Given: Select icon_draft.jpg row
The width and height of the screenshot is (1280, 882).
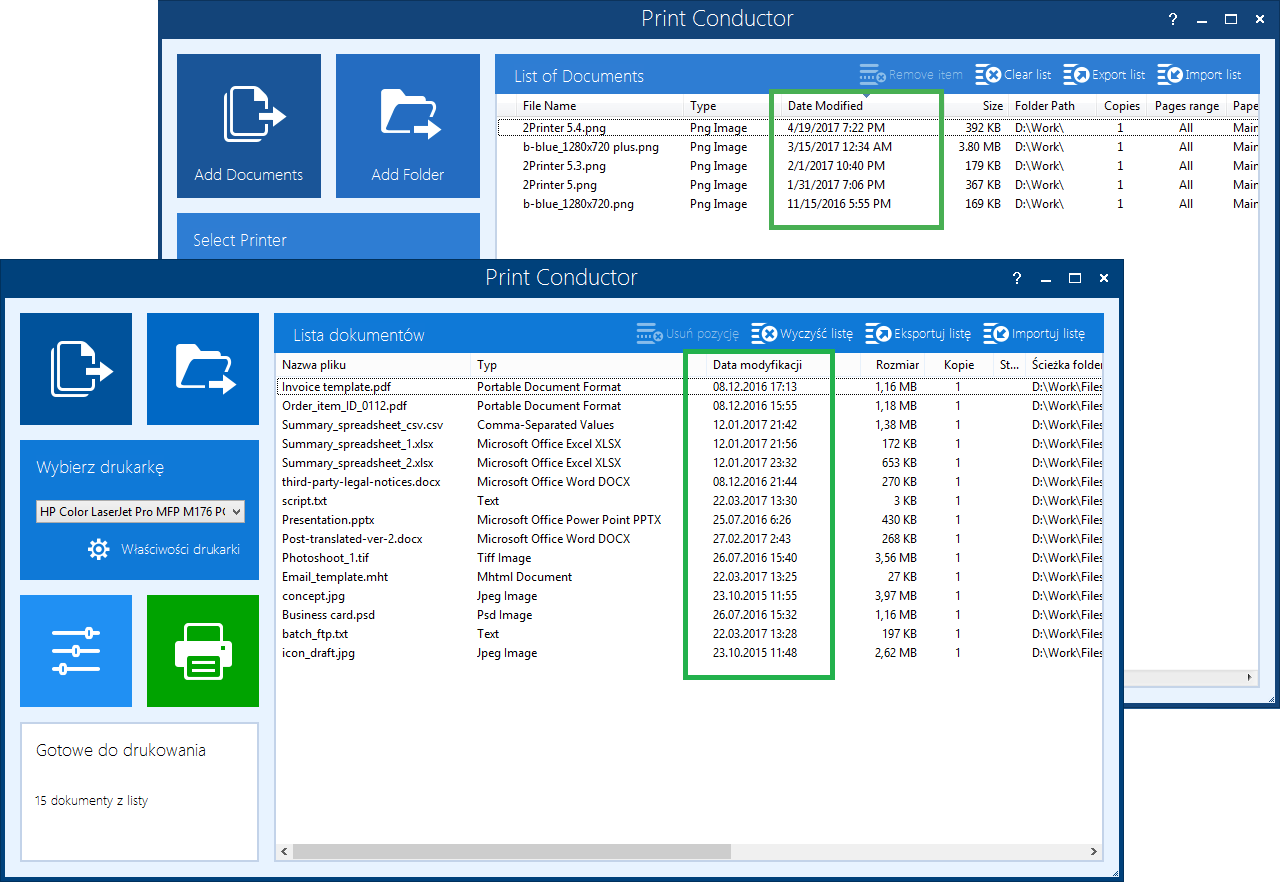Looking at the screenshot, I should [x=690, y=653].
